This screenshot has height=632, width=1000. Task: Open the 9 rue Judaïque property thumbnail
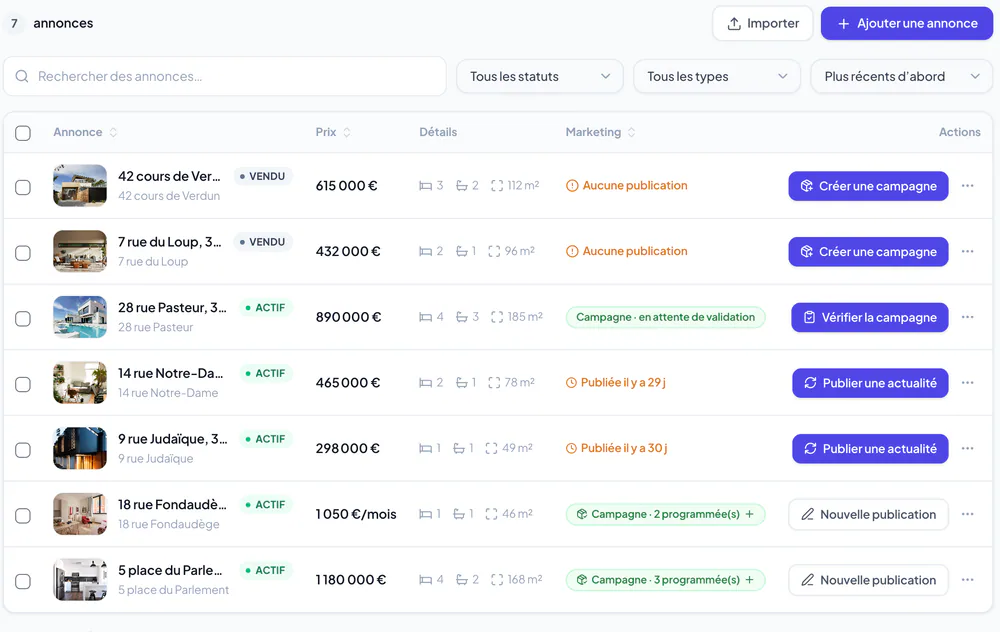pos(80,448)
